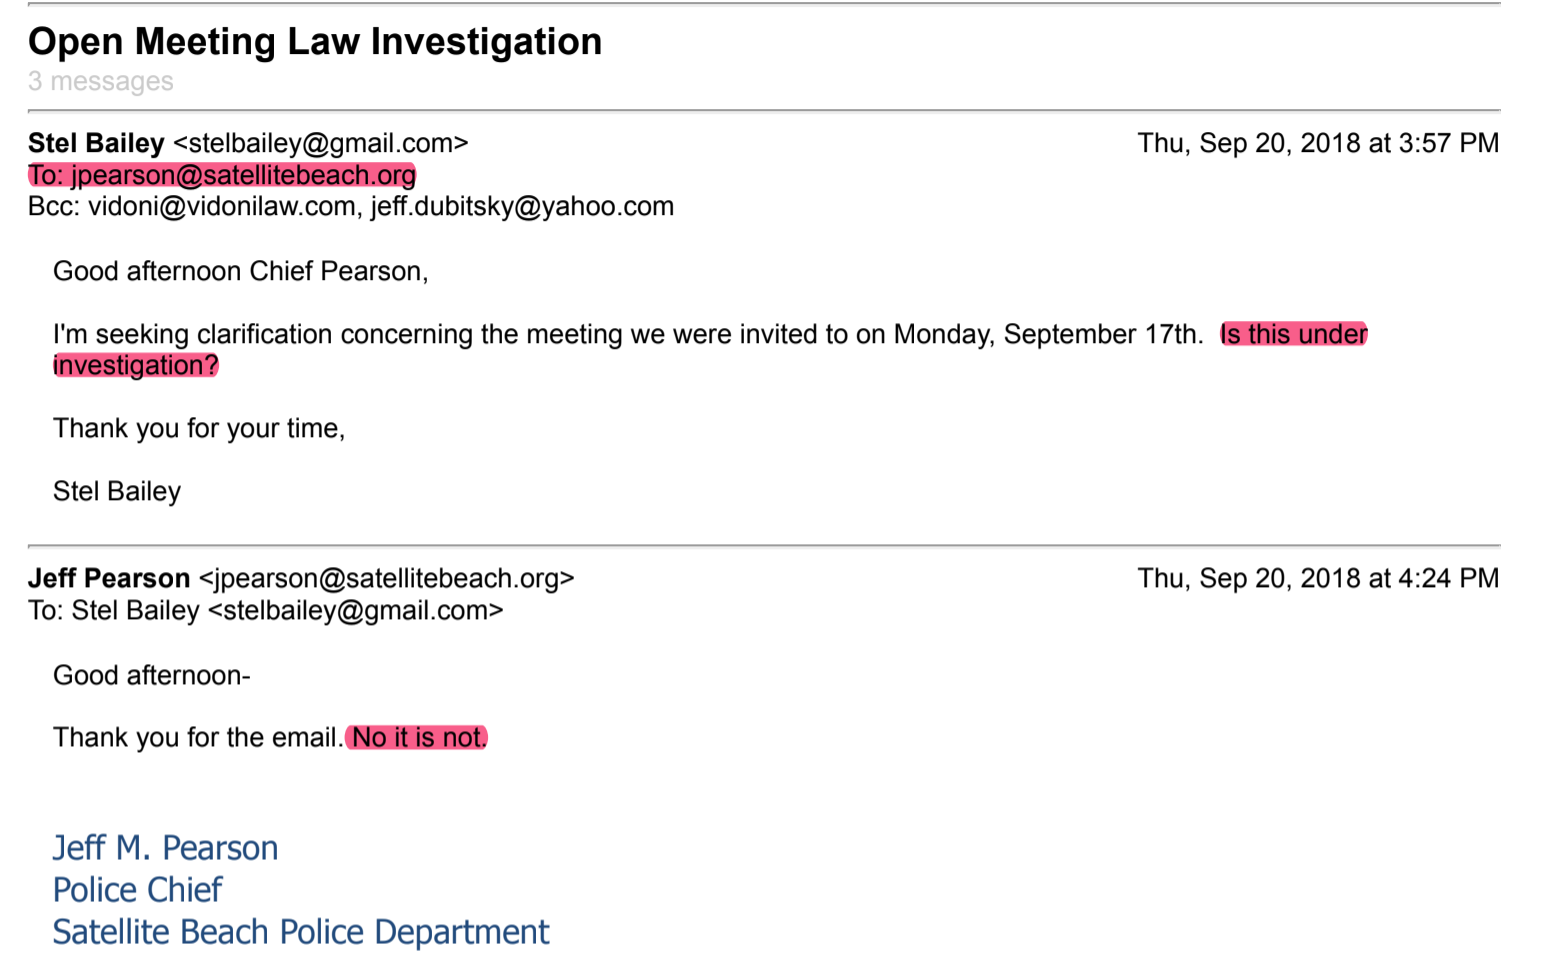The height and width of the screenshot is (954, 1548).
Task: Click Bcc address jeff.dubitsky@yahoo.com
Action: [x=522, y=207]
